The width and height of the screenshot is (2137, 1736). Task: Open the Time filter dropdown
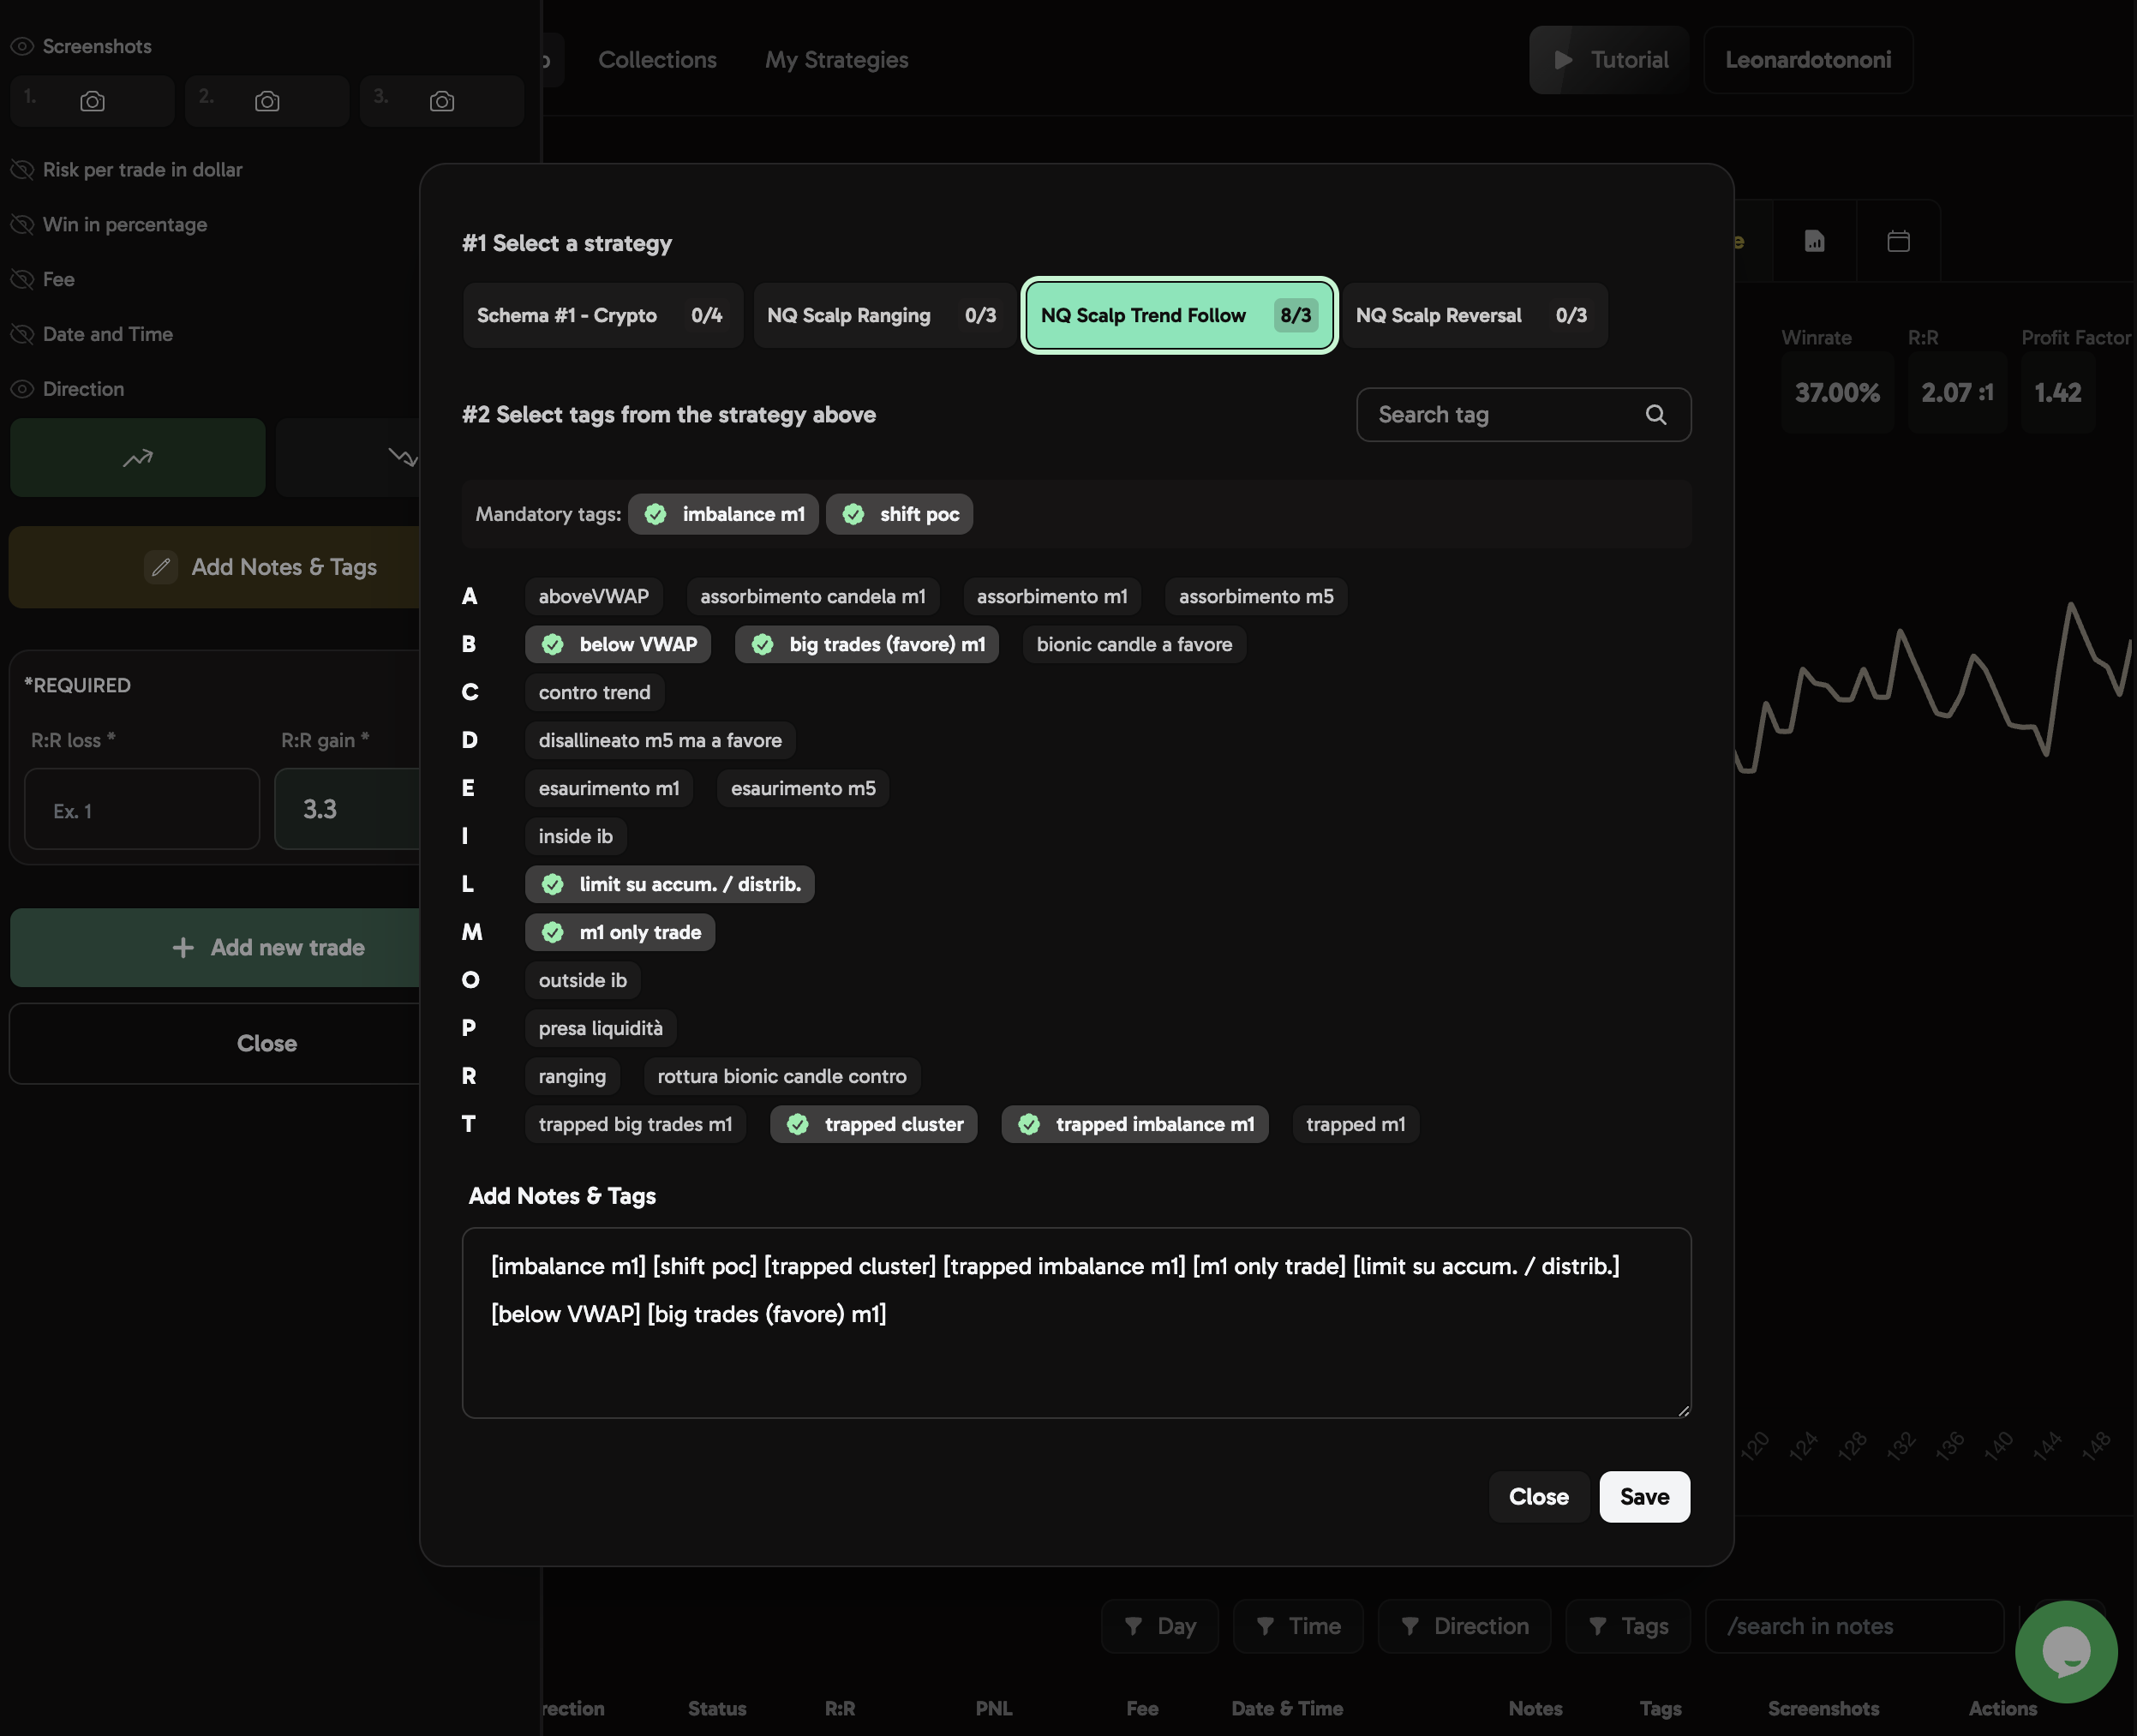[1298, 1626]
